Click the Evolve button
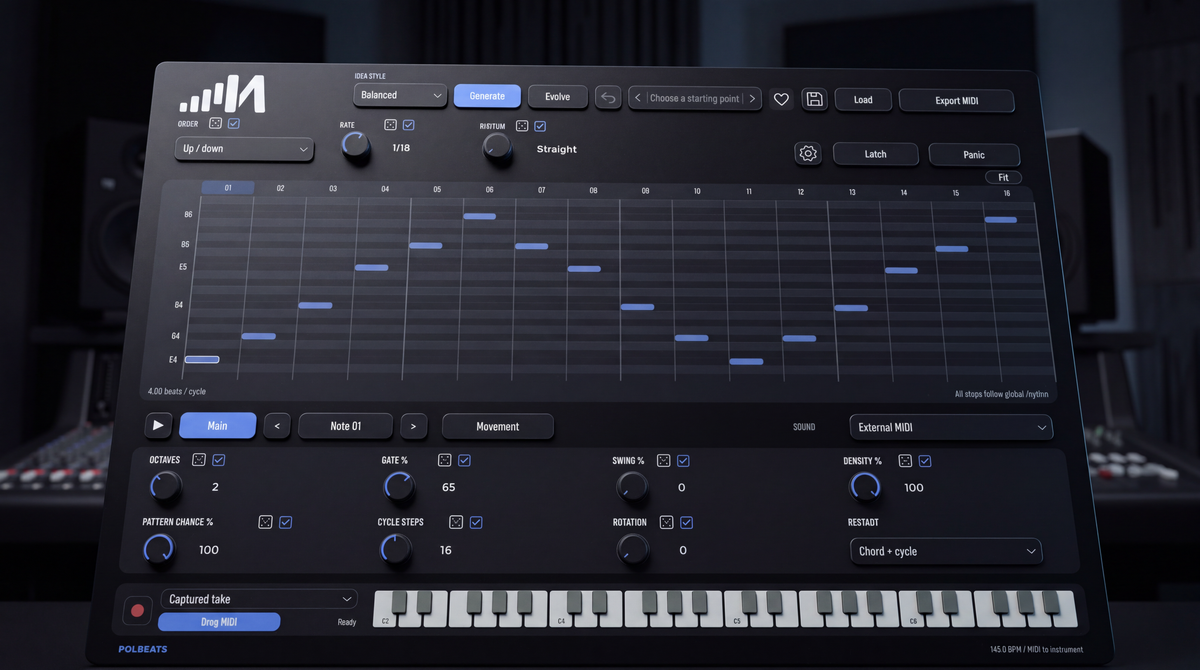Image resolution: width=1200 pixels, height=670 pixels. point(558,96)
